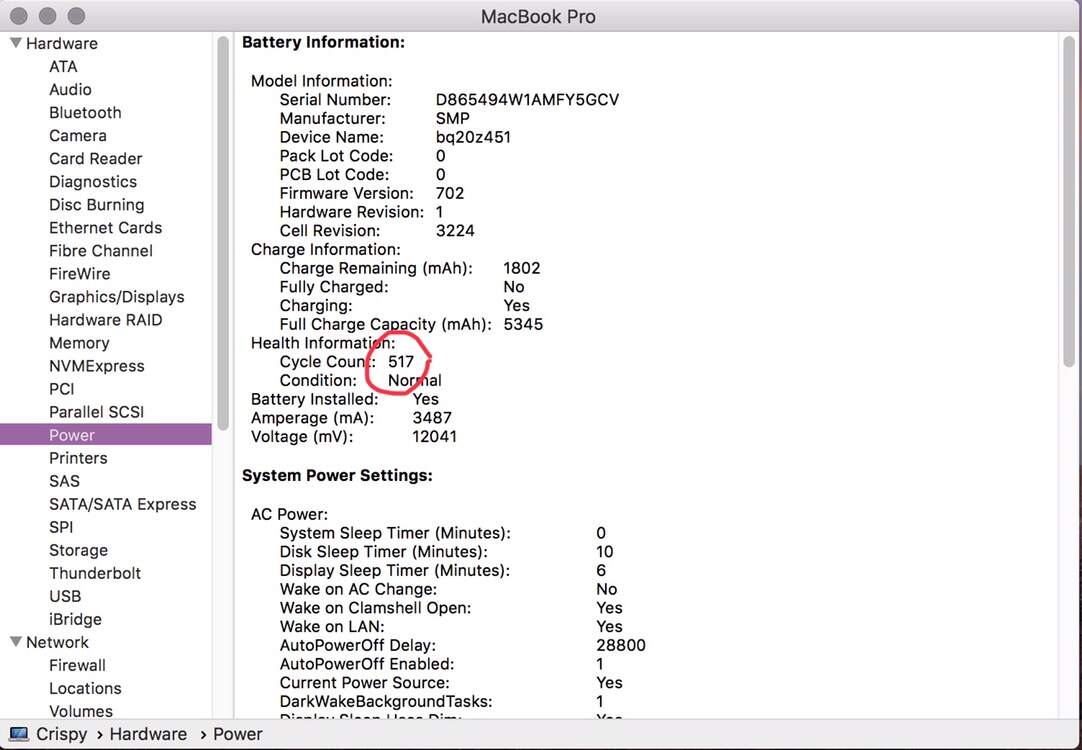Select the highlighted Power item

coord(72,435)
